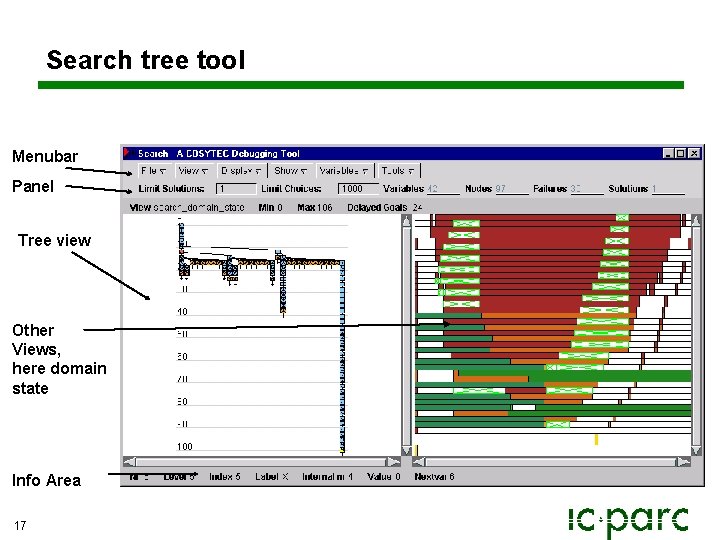The width and height of the screenshot is (720, 540).
Task: Click domain state view scroll-right arrow
Action: [684, 461]
